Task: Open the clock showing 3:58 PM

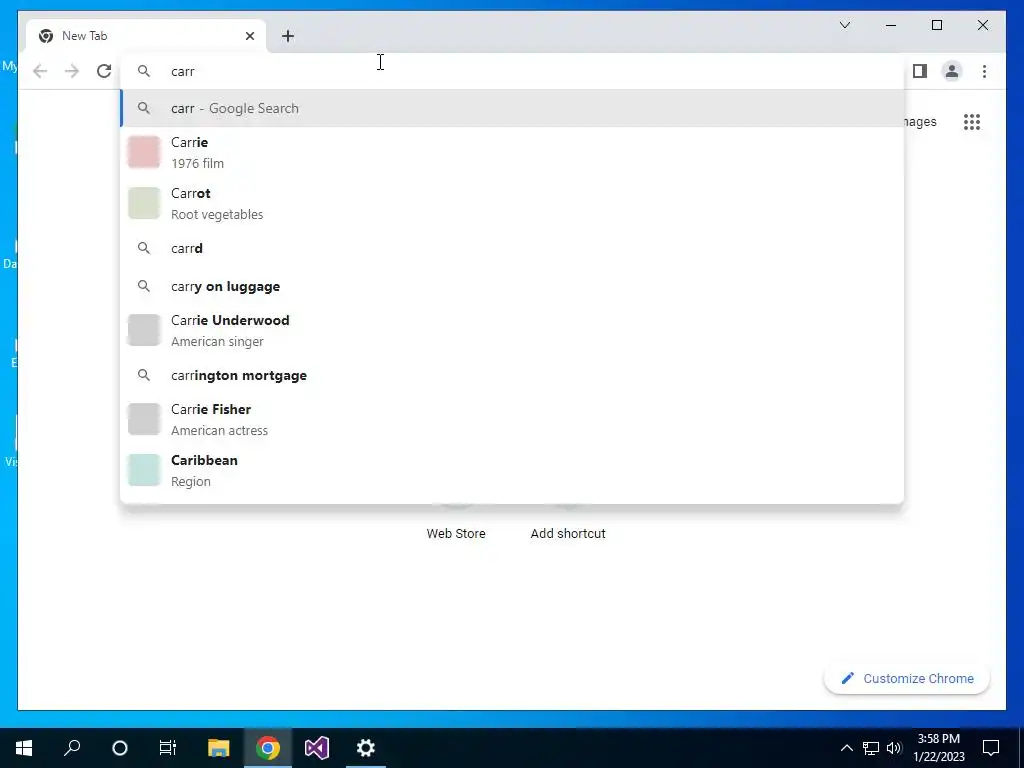Action: (938, 748)
